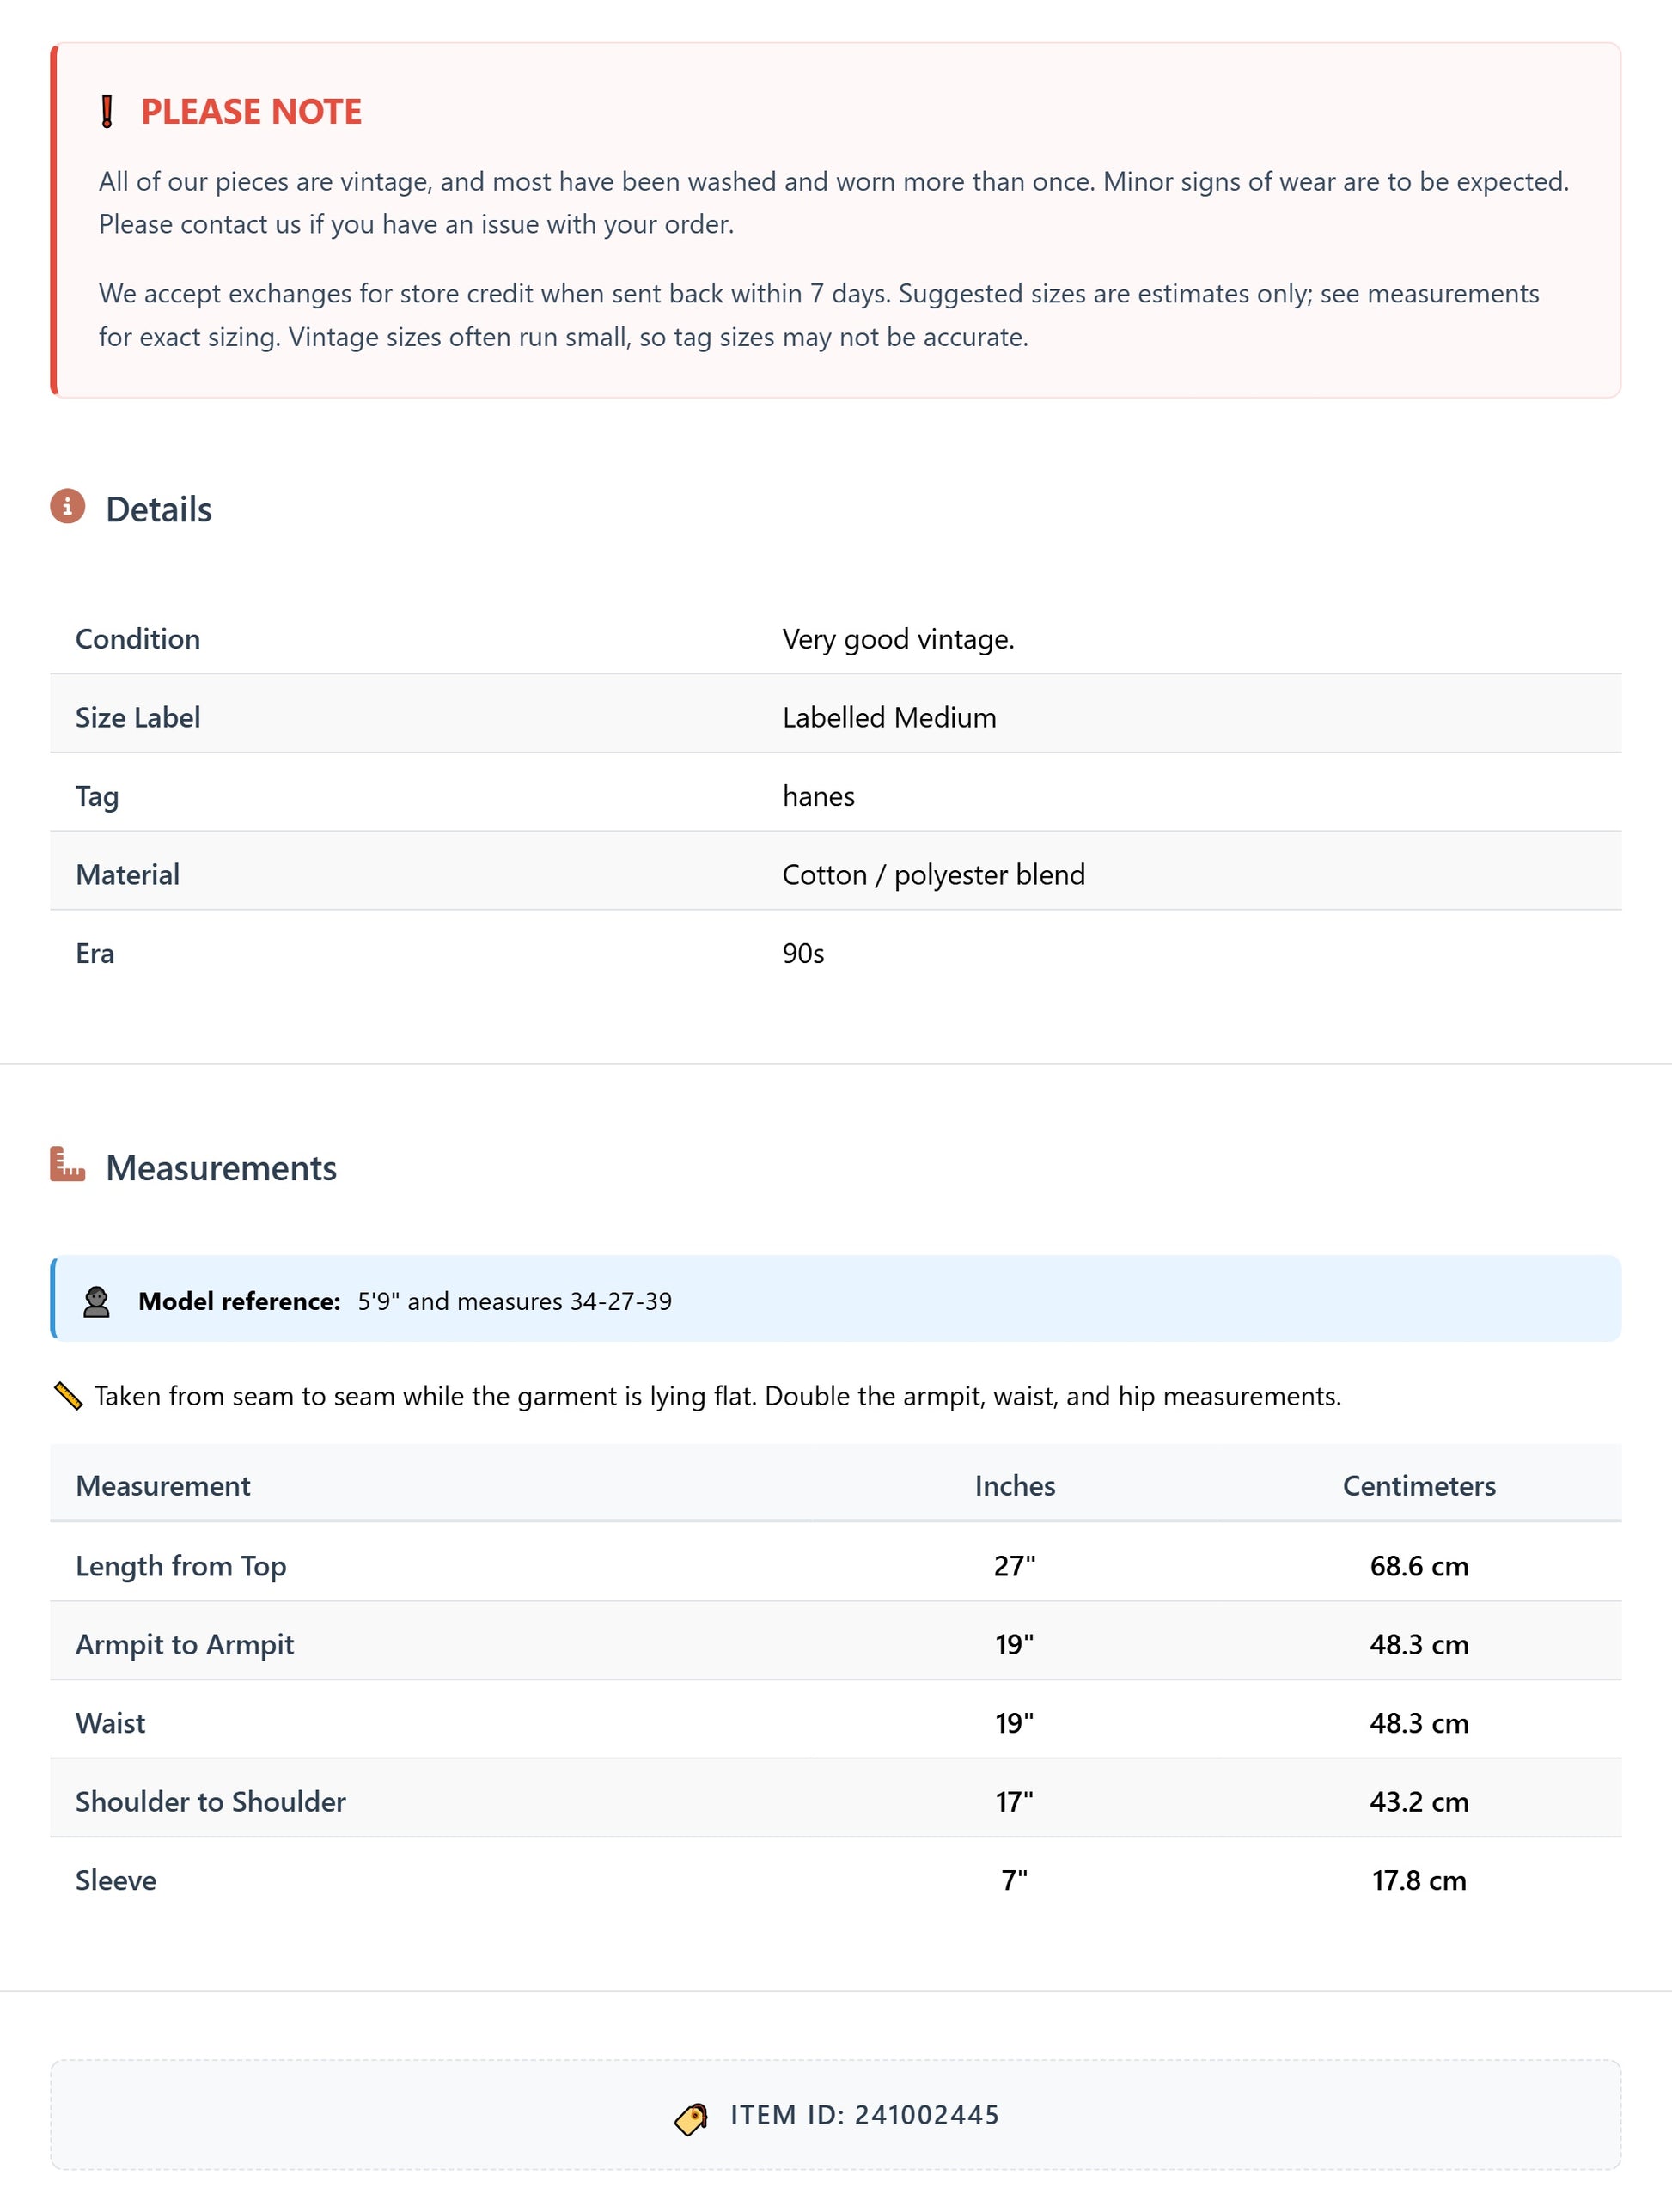Click the red exclamation mark icon
The height and width of the screenshot is (2212, 1672).
click(107, 112)
